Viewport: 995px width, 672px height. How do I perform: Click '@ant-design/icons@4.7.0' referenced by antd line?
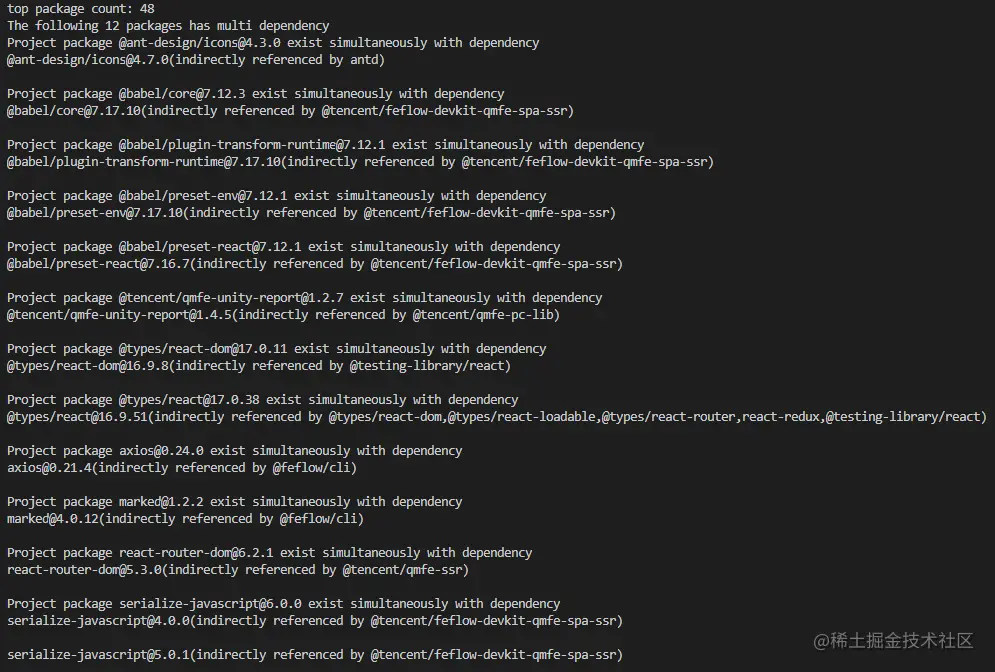(195, 60)
